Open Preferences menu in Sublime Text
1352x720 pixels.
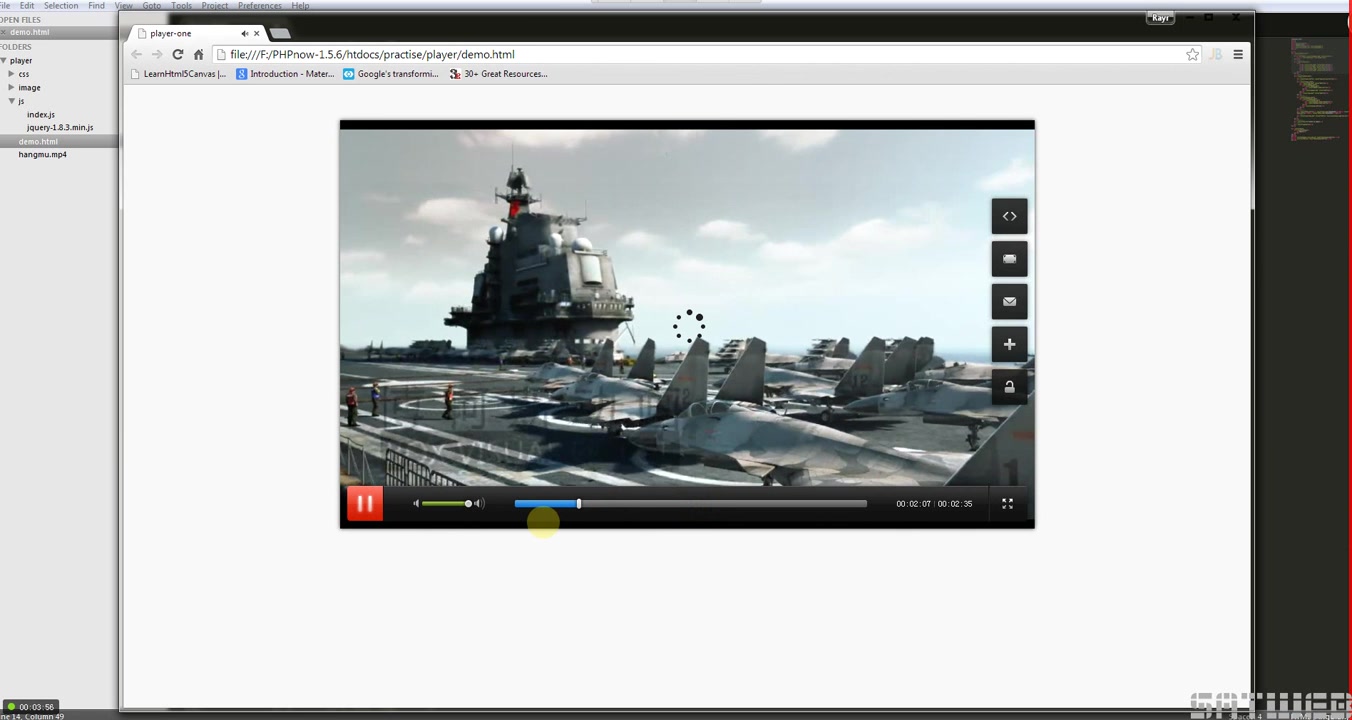[260, 5]
